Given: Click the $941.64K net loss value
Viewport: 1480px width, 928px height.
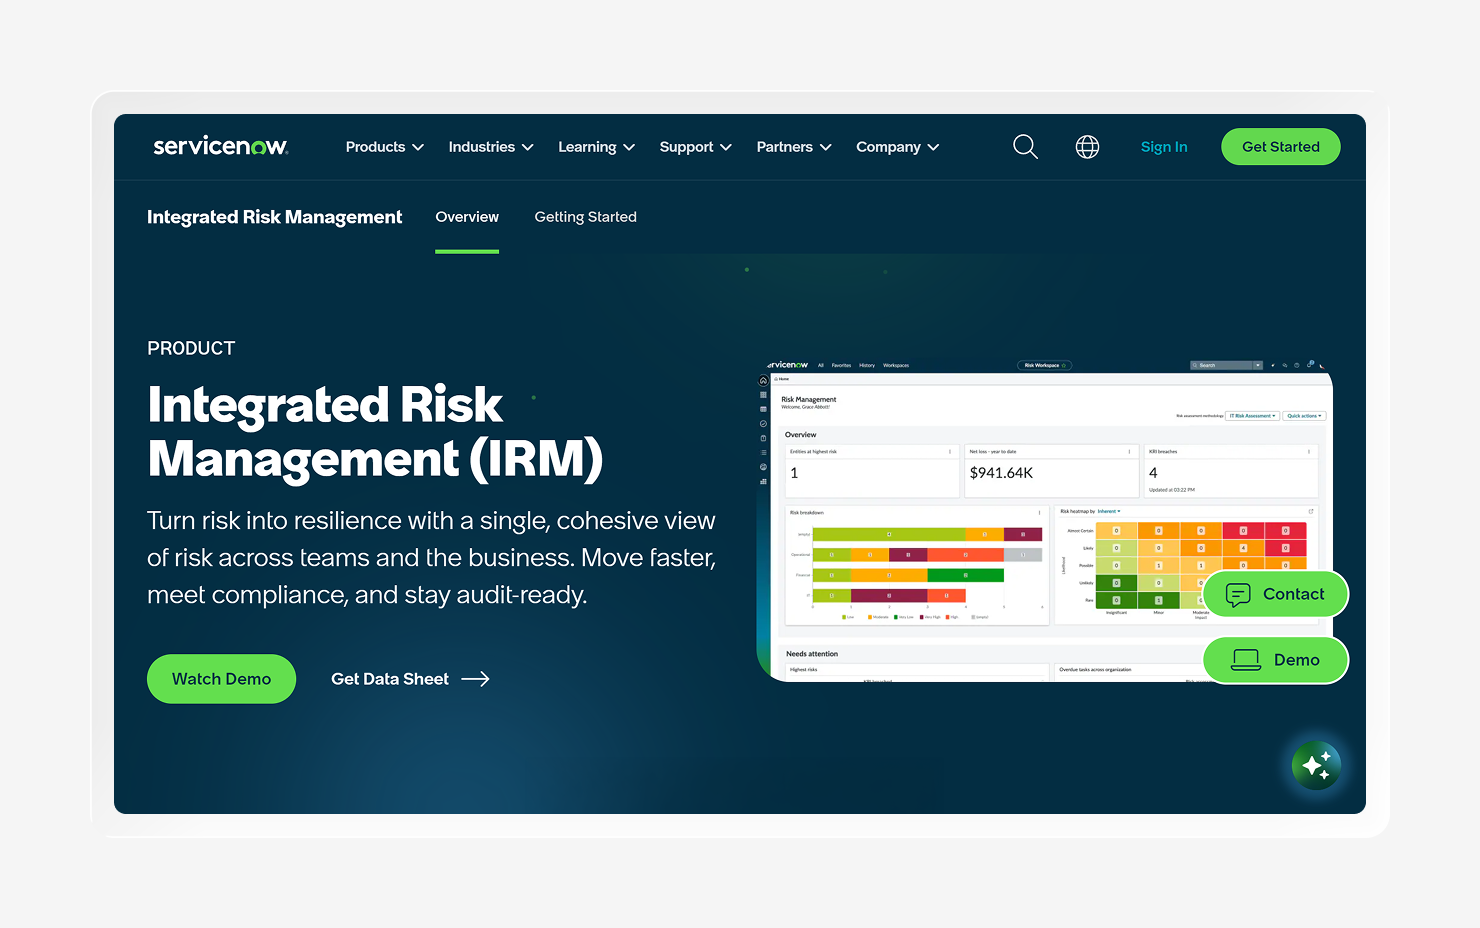Looking at the screenshot, I should coord(1001,473).
